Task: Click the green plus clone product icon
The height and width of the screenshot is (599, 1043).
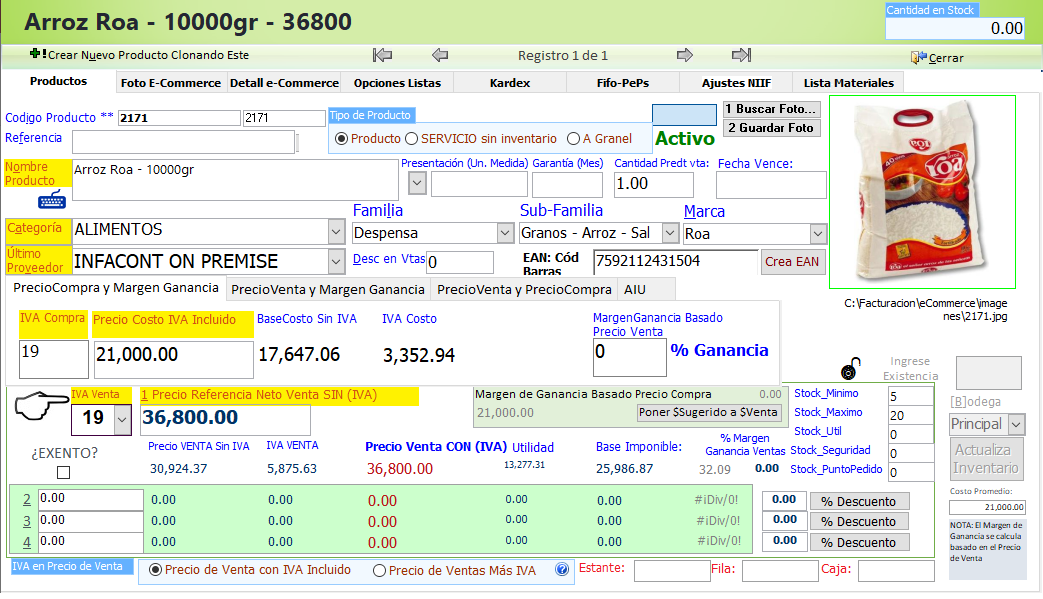Action: (35, 53)
